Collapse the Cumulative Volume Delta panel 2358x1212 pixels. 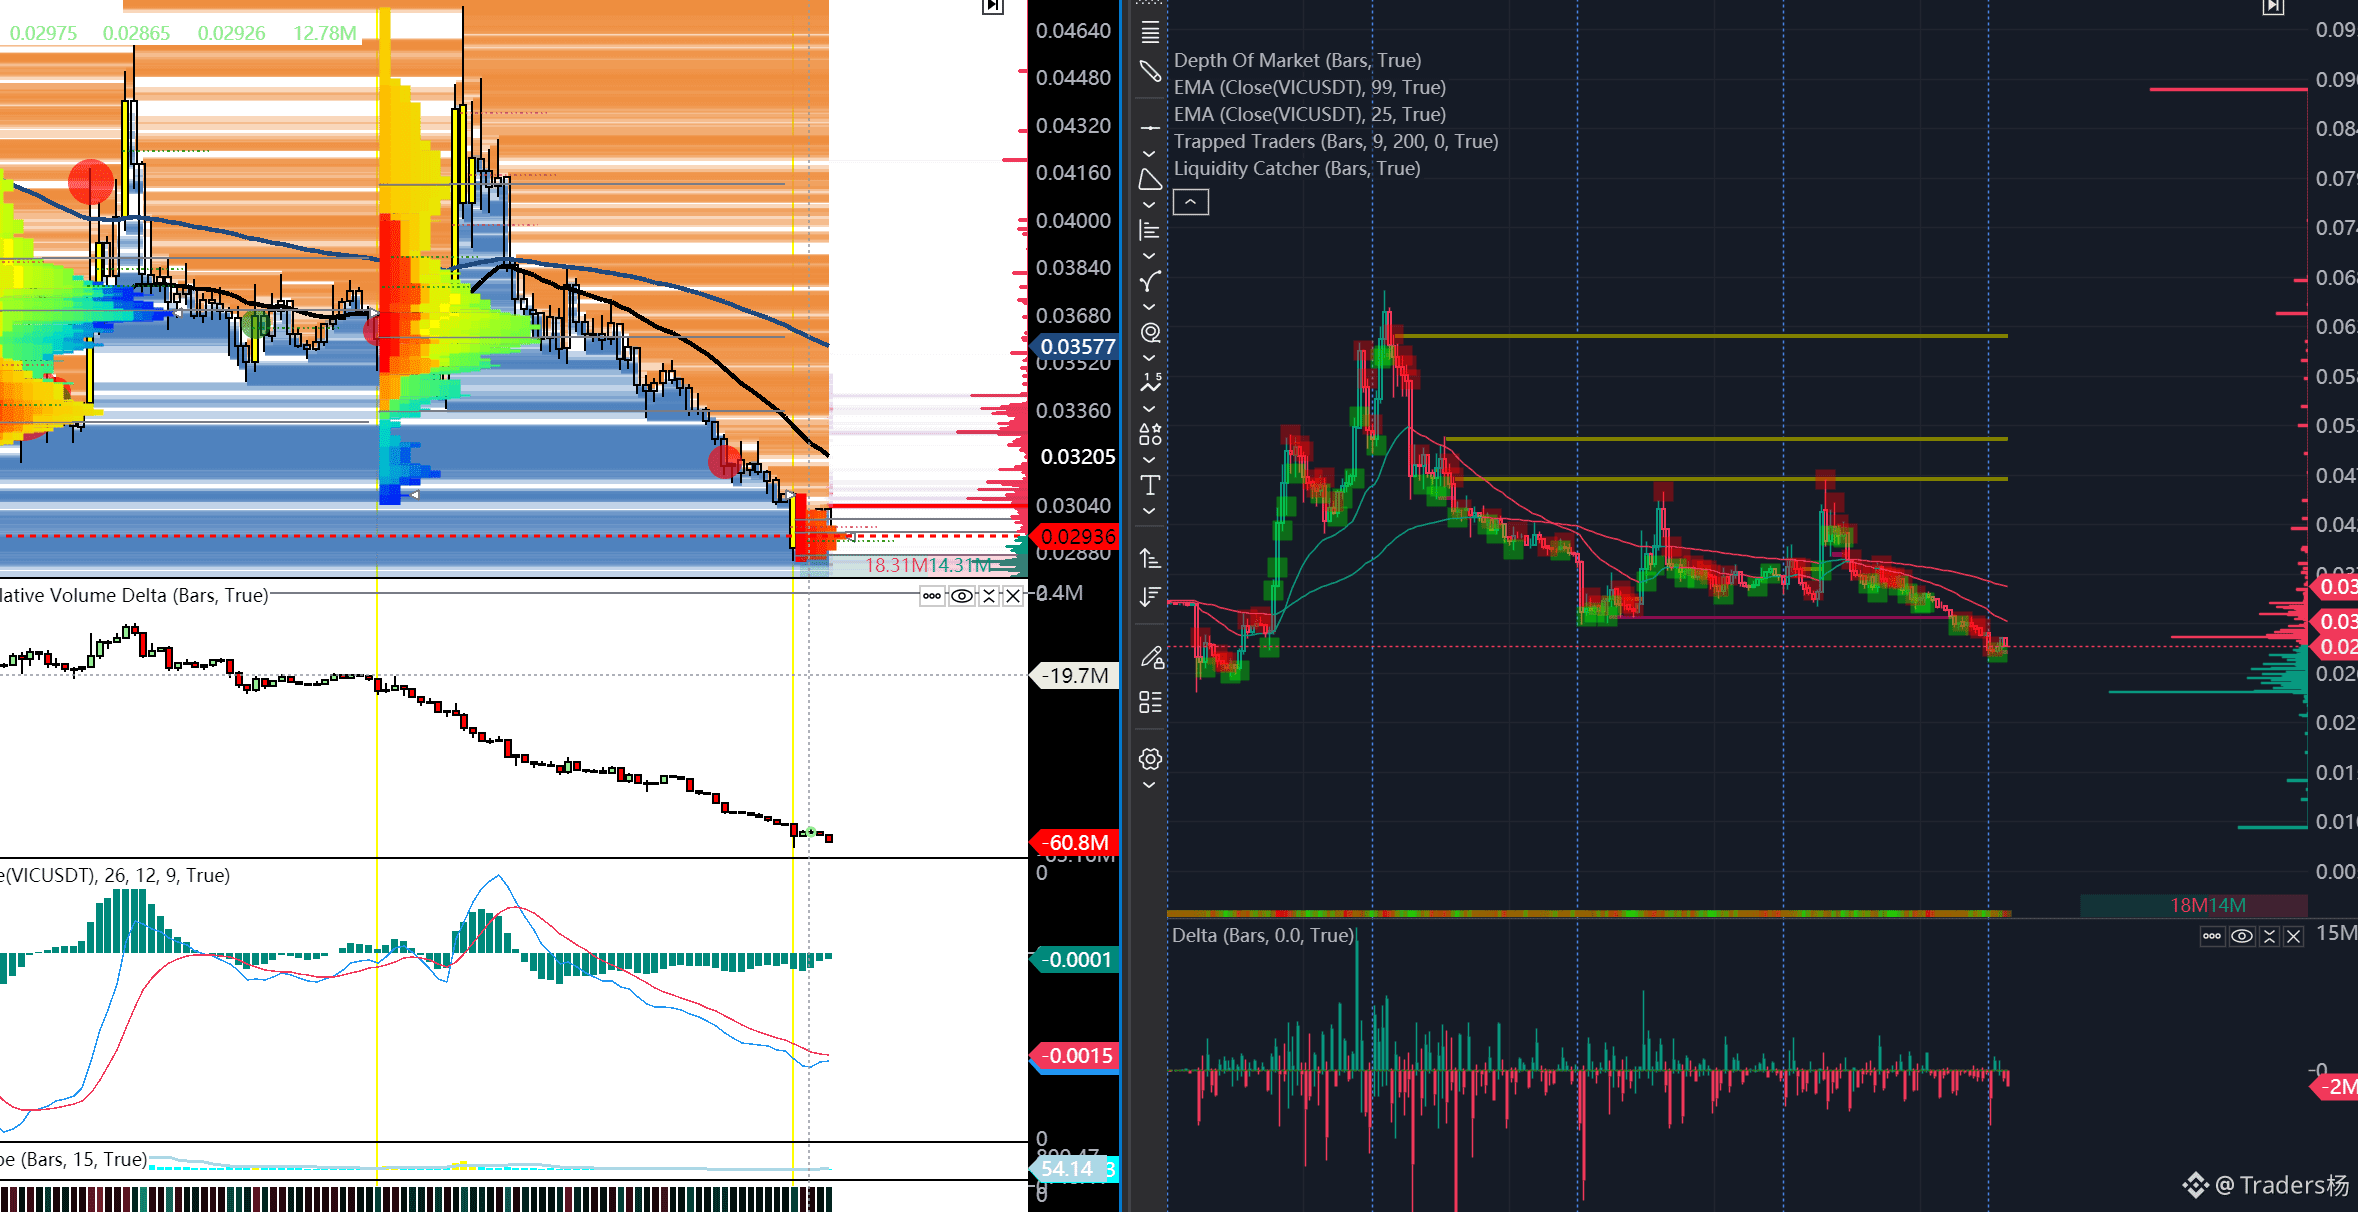(989, 596)
